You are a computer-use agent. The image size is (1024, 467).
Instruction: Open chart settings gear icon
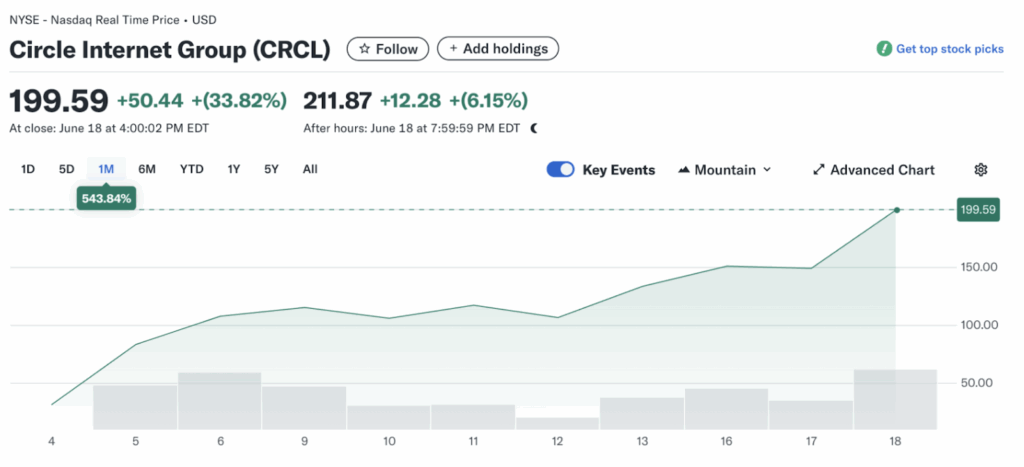[980, 170]
